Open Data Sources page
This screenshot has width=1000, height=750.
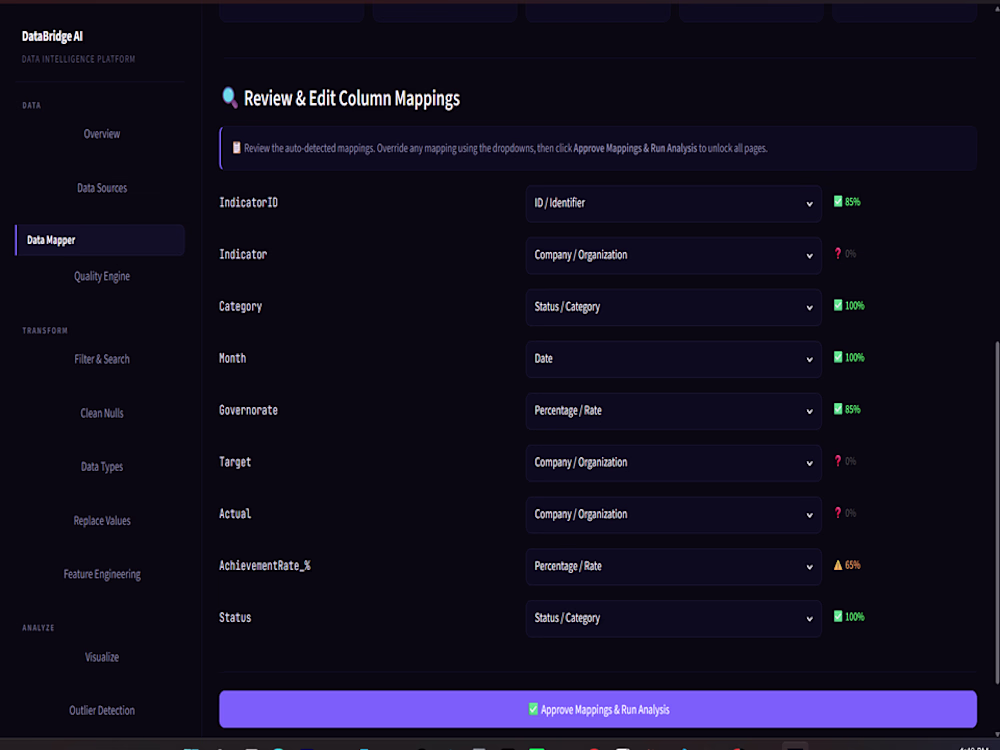click(102, 188)
